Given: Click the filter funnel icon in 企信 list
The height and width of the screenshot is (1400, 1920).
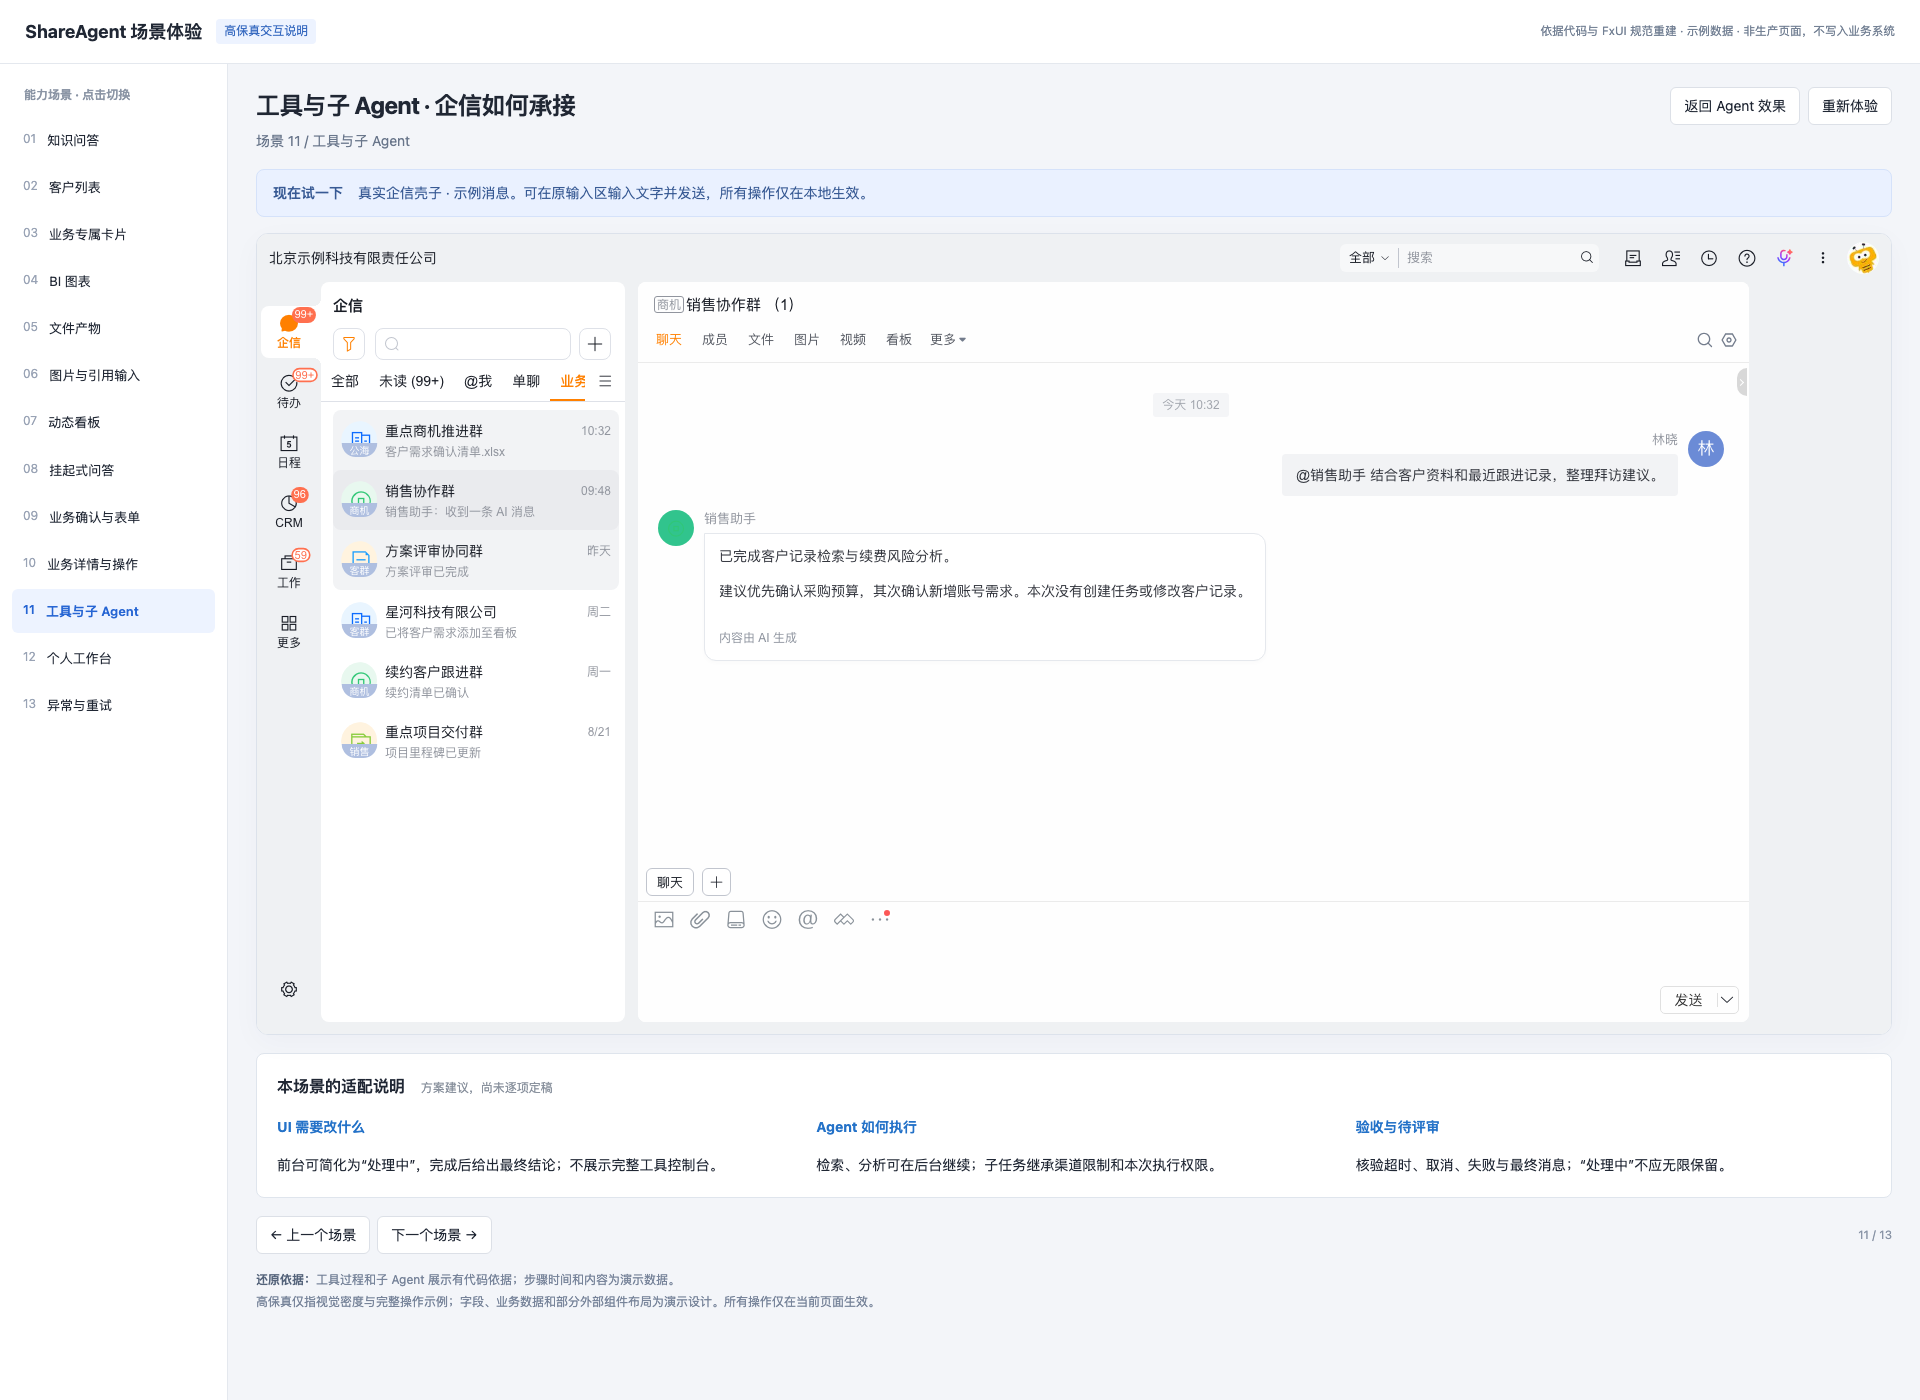Looking at the screenshot, I should 349,344.
